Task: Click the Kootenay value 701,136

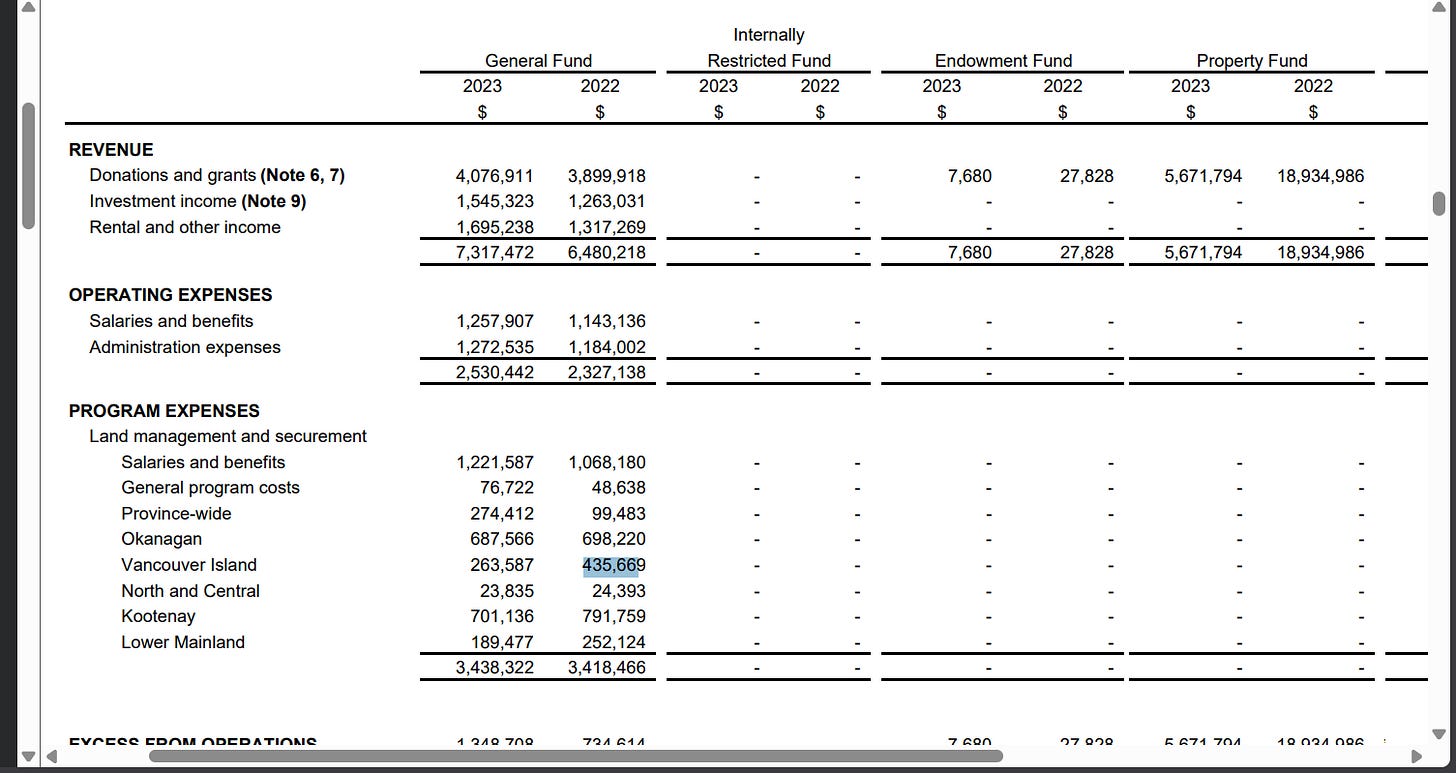Action: [x=502, y=617]
